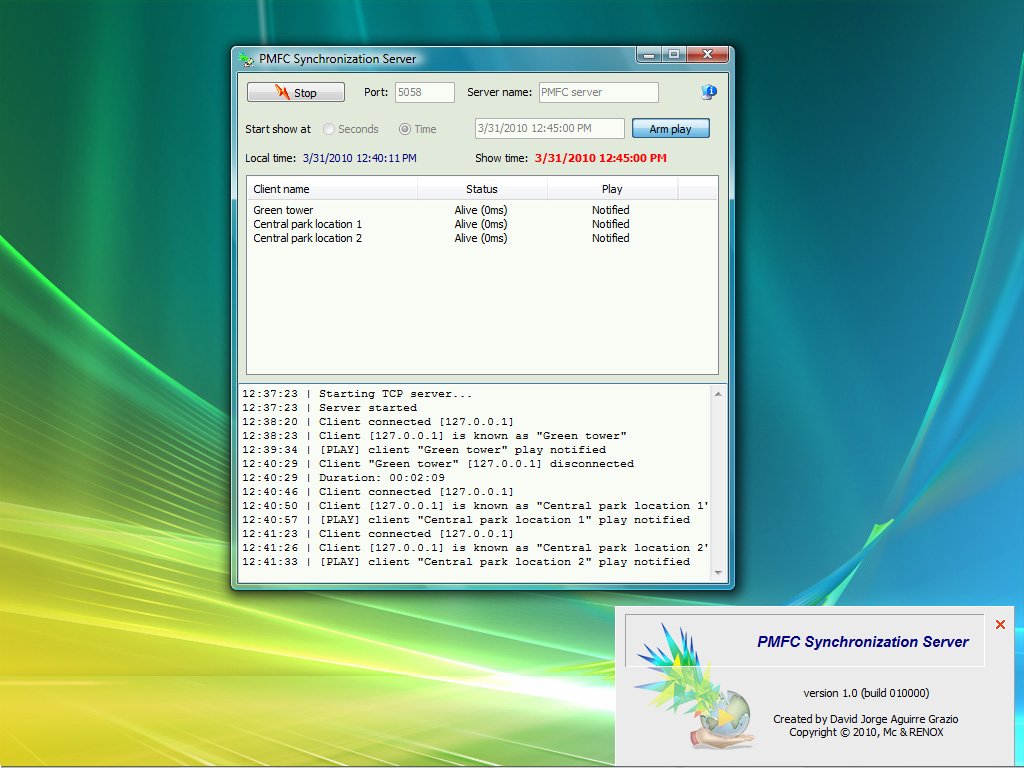Select Central park location 2 row

[482, 238]
